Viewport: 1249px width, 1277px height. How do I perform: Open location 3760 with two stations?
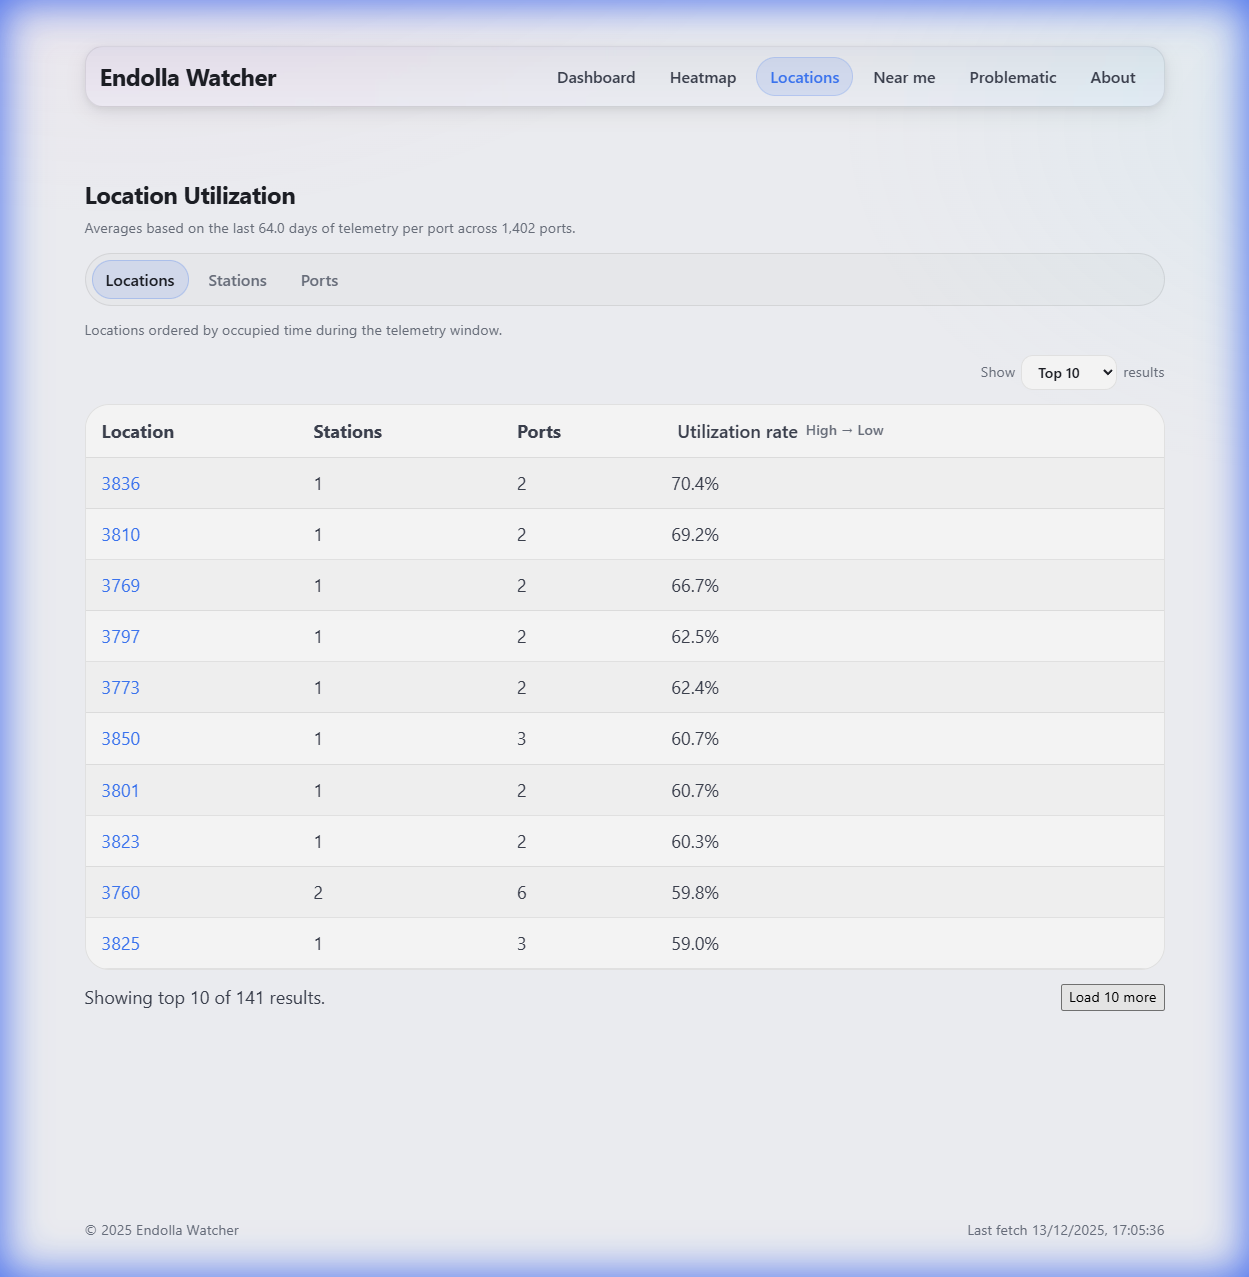coord(121,893)
